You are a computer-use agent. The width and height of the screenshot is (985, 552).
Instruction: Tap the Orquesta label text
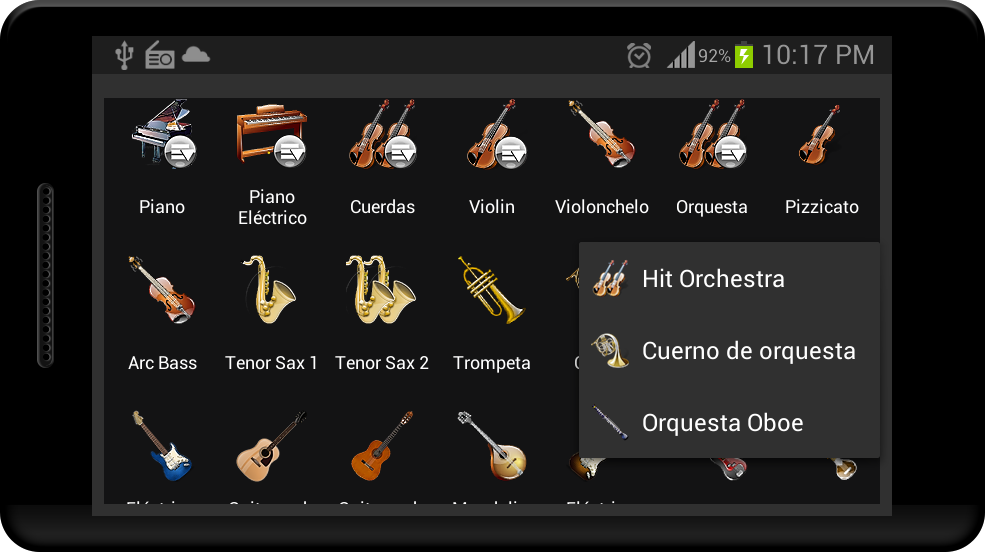point(712,207)
